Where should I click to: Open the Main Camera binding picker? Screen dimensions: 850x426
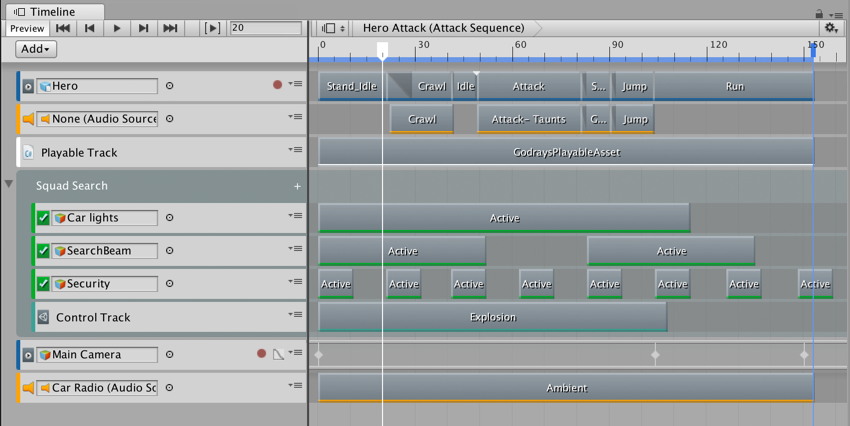tap(170, 354)
